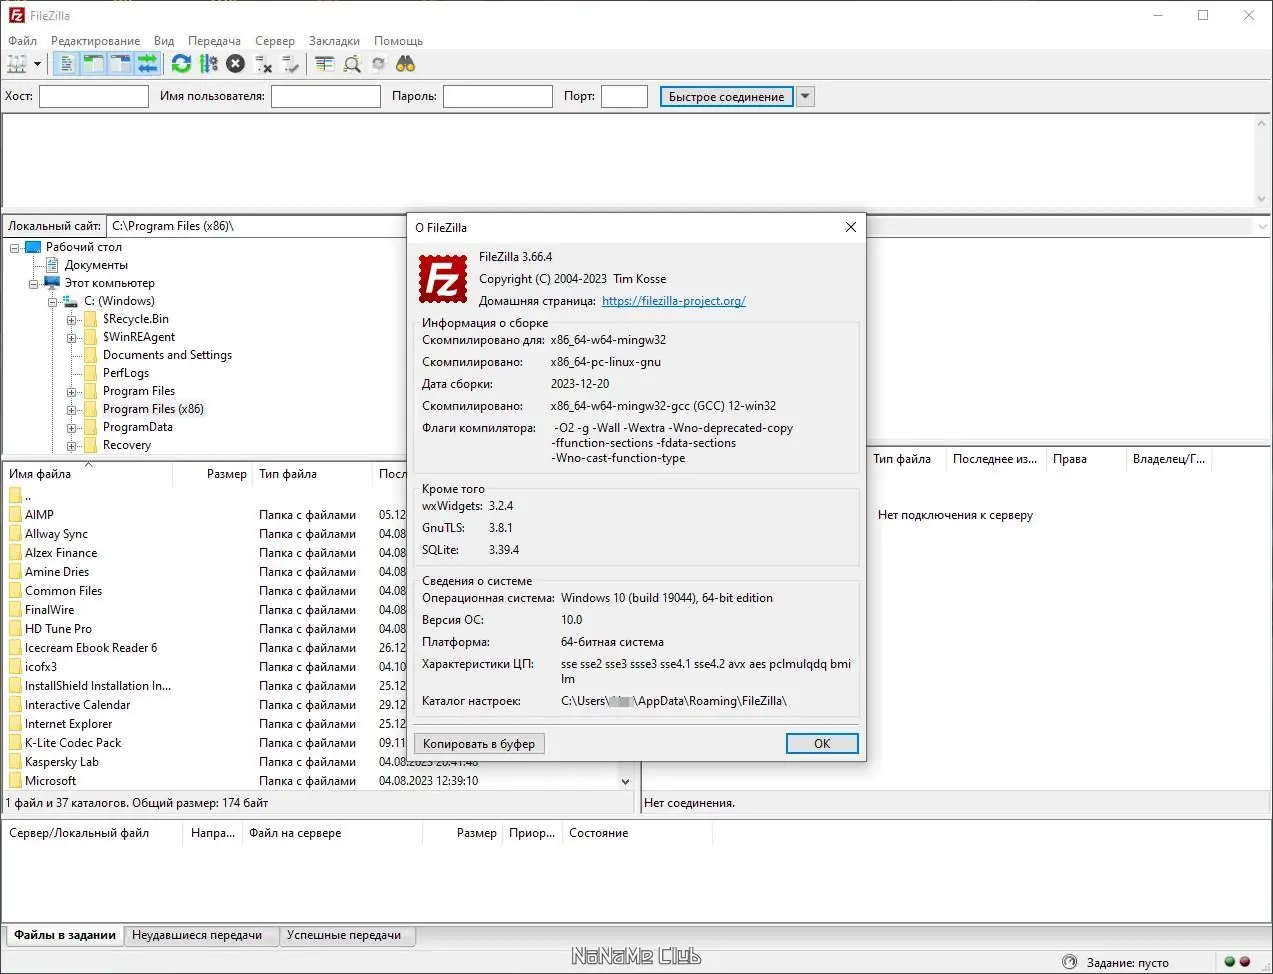
Task: Open the Вид menu
Action: tap(164, 41)
